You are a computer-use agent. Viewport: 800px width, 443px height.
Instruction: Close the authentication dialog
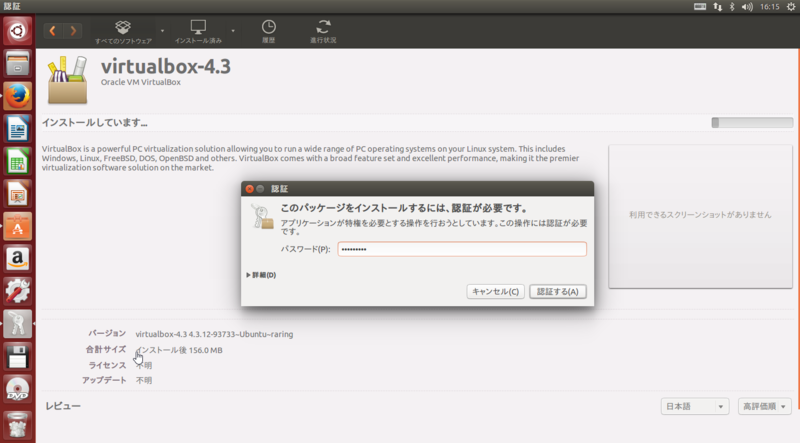249,189
